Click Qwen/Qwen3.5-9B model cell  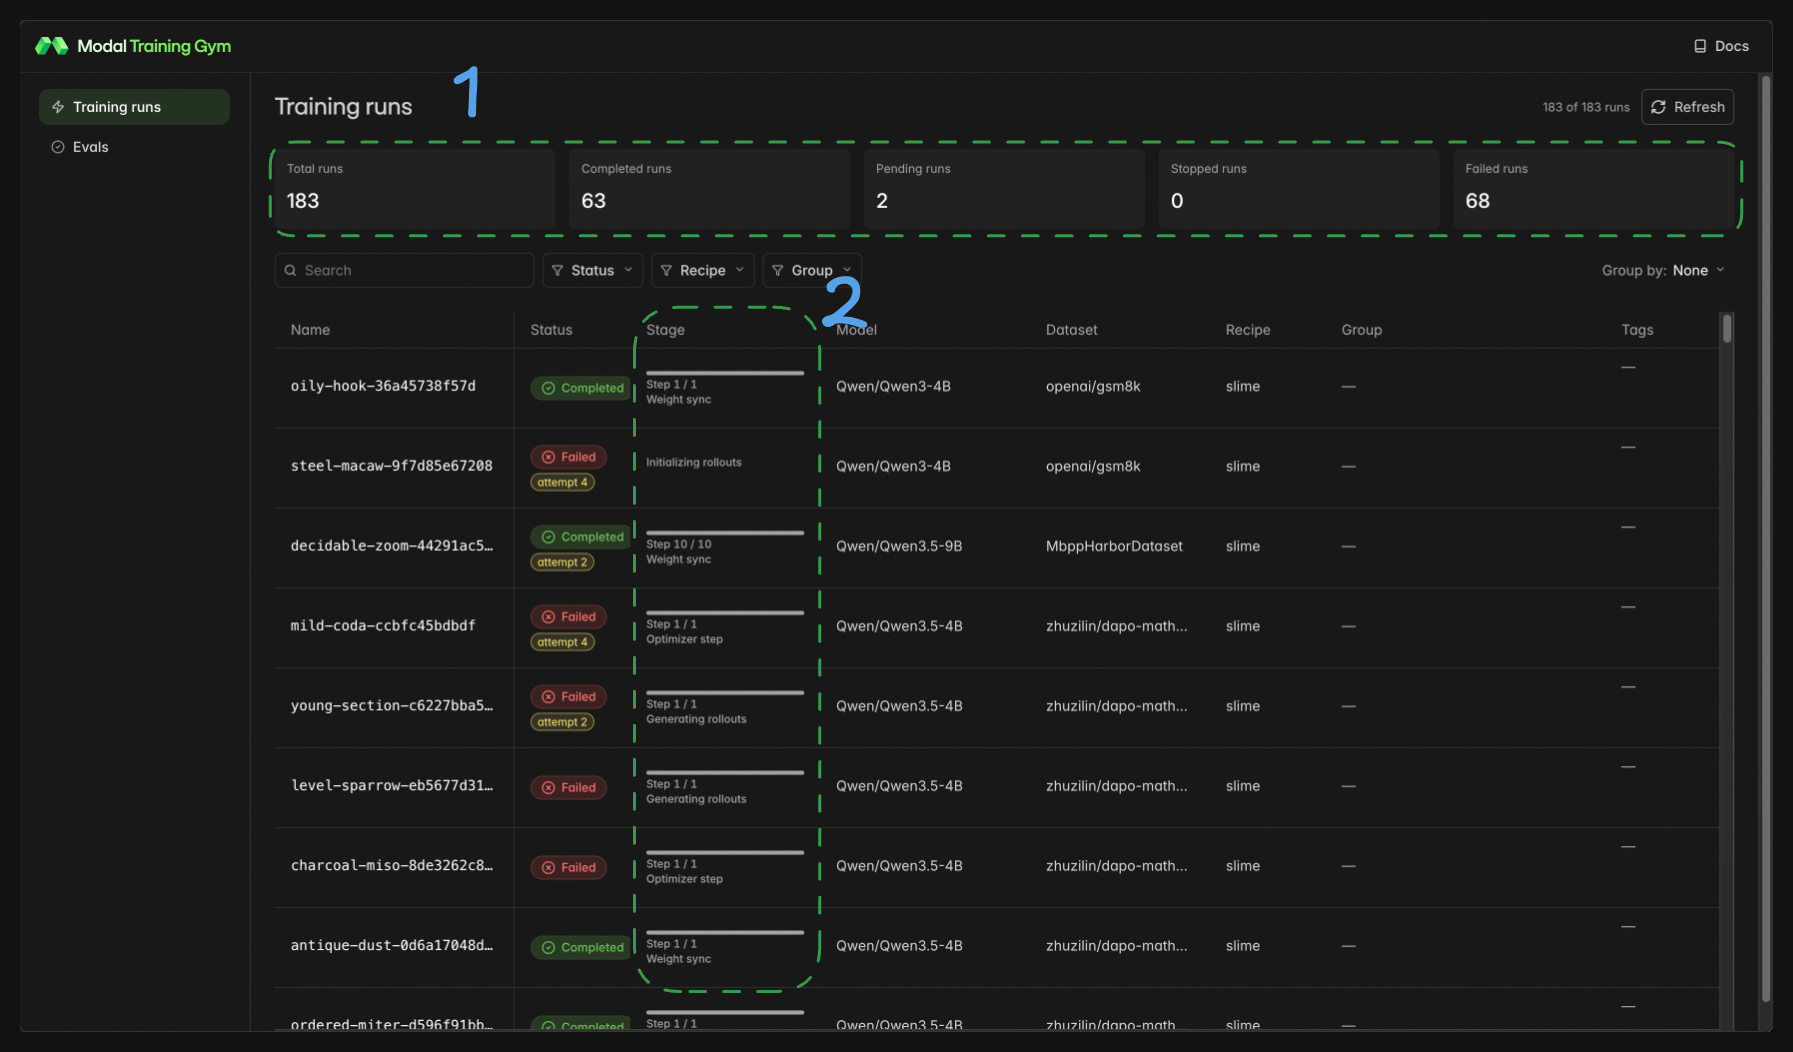(x=899, y=546)
